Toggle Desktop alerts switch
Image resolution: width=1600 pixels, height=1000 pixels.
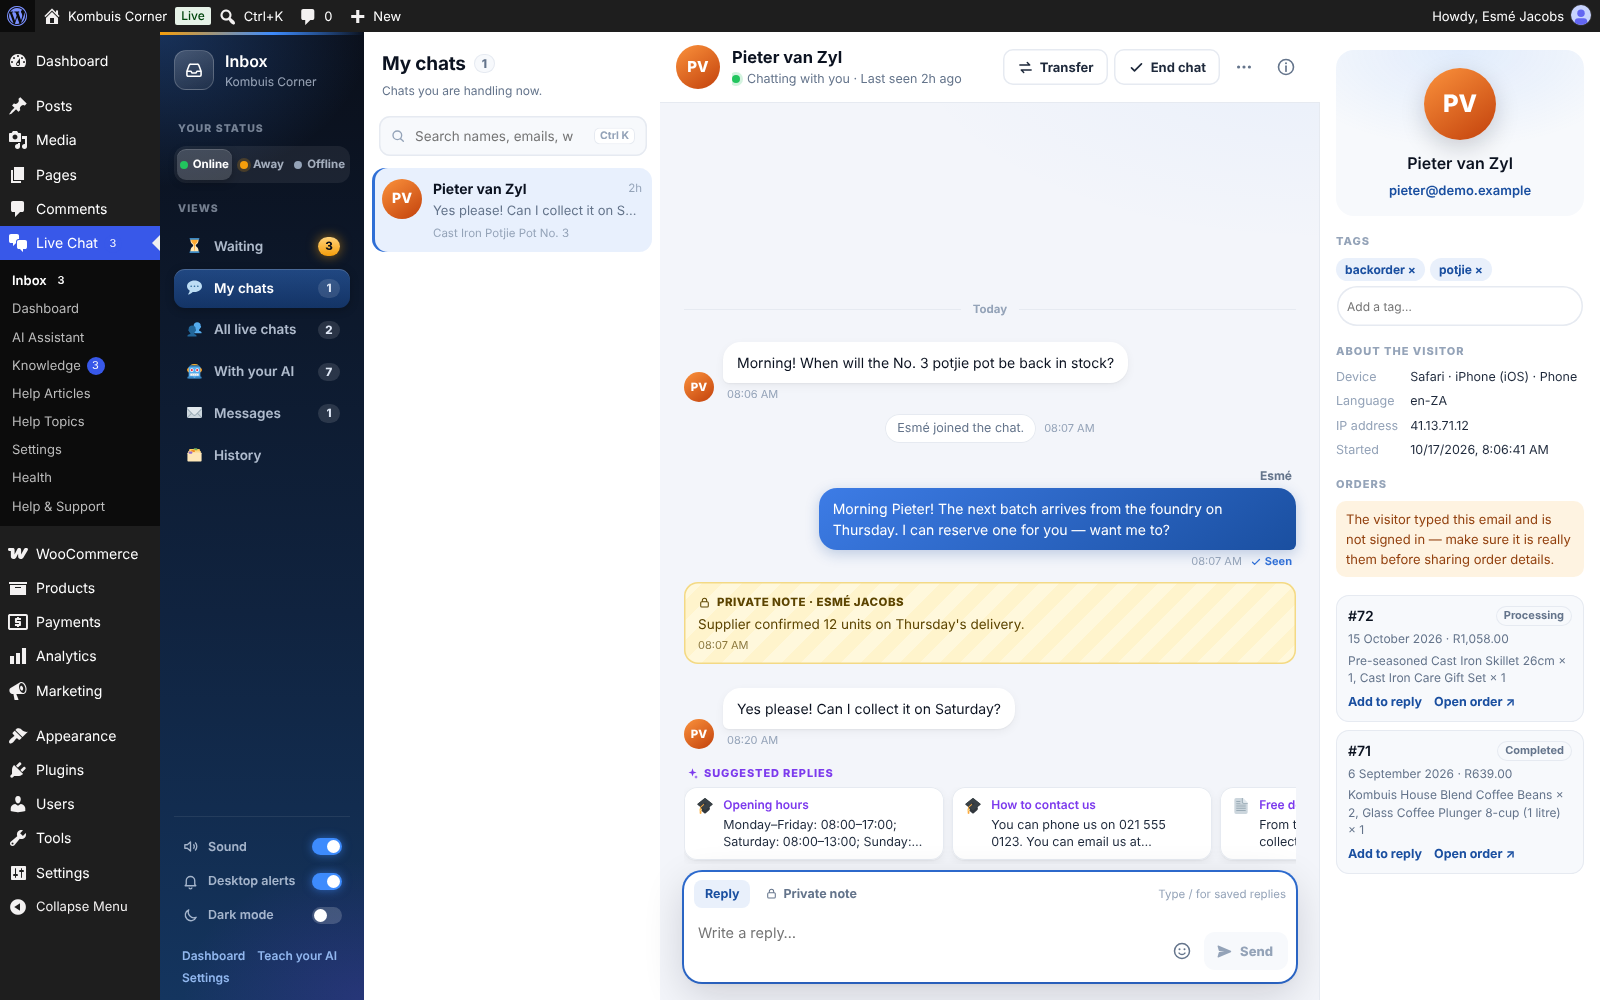pos(327,881)
